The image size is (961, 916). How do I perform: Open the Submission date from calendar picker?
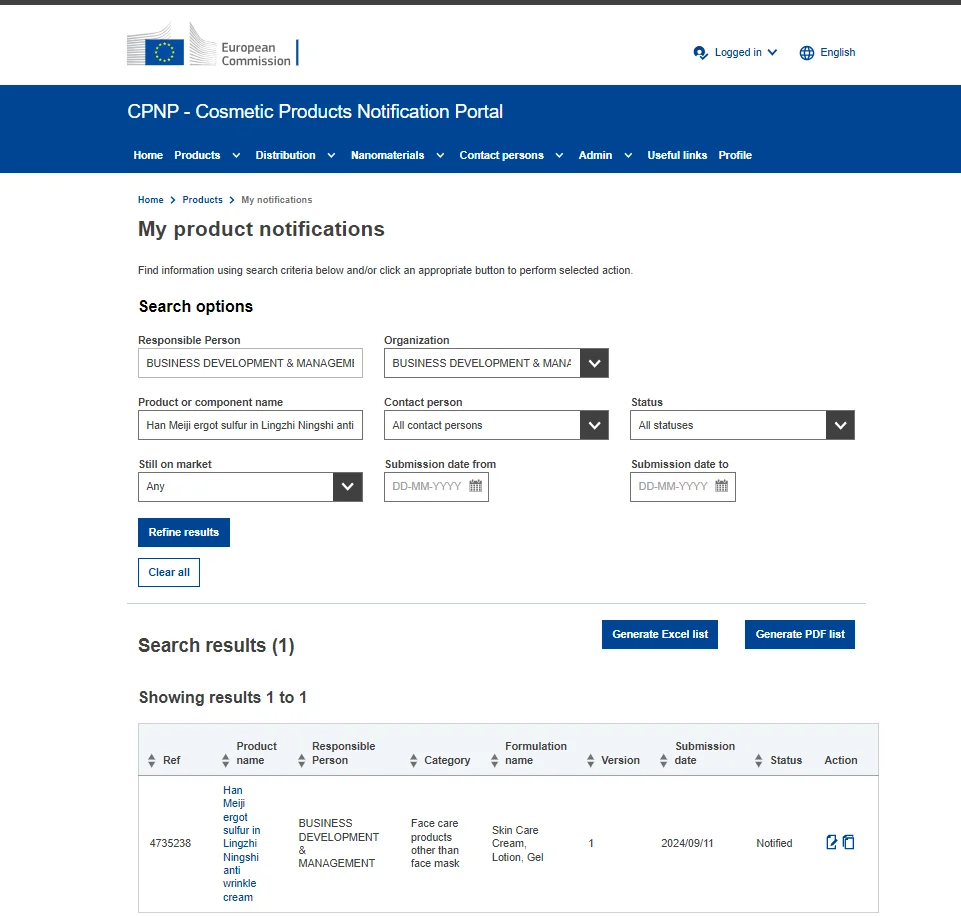pos(476,487)
